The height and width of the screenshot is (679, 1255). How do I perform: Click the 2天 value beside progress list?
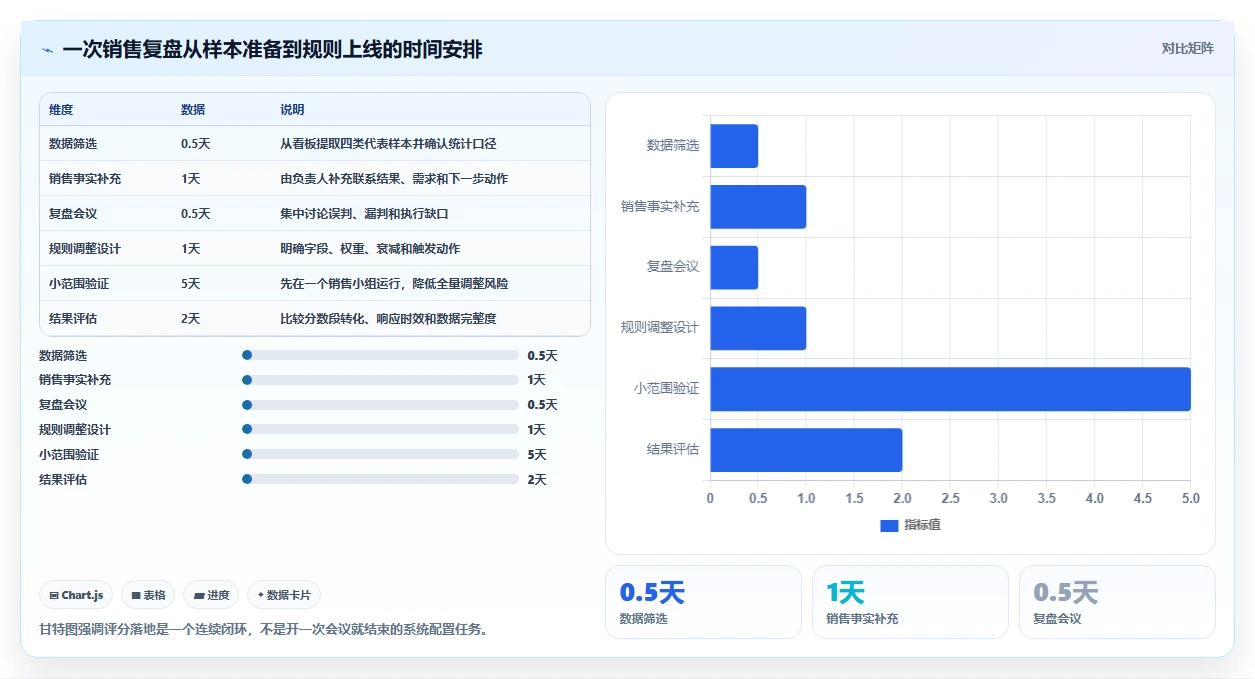click(536, 480)
